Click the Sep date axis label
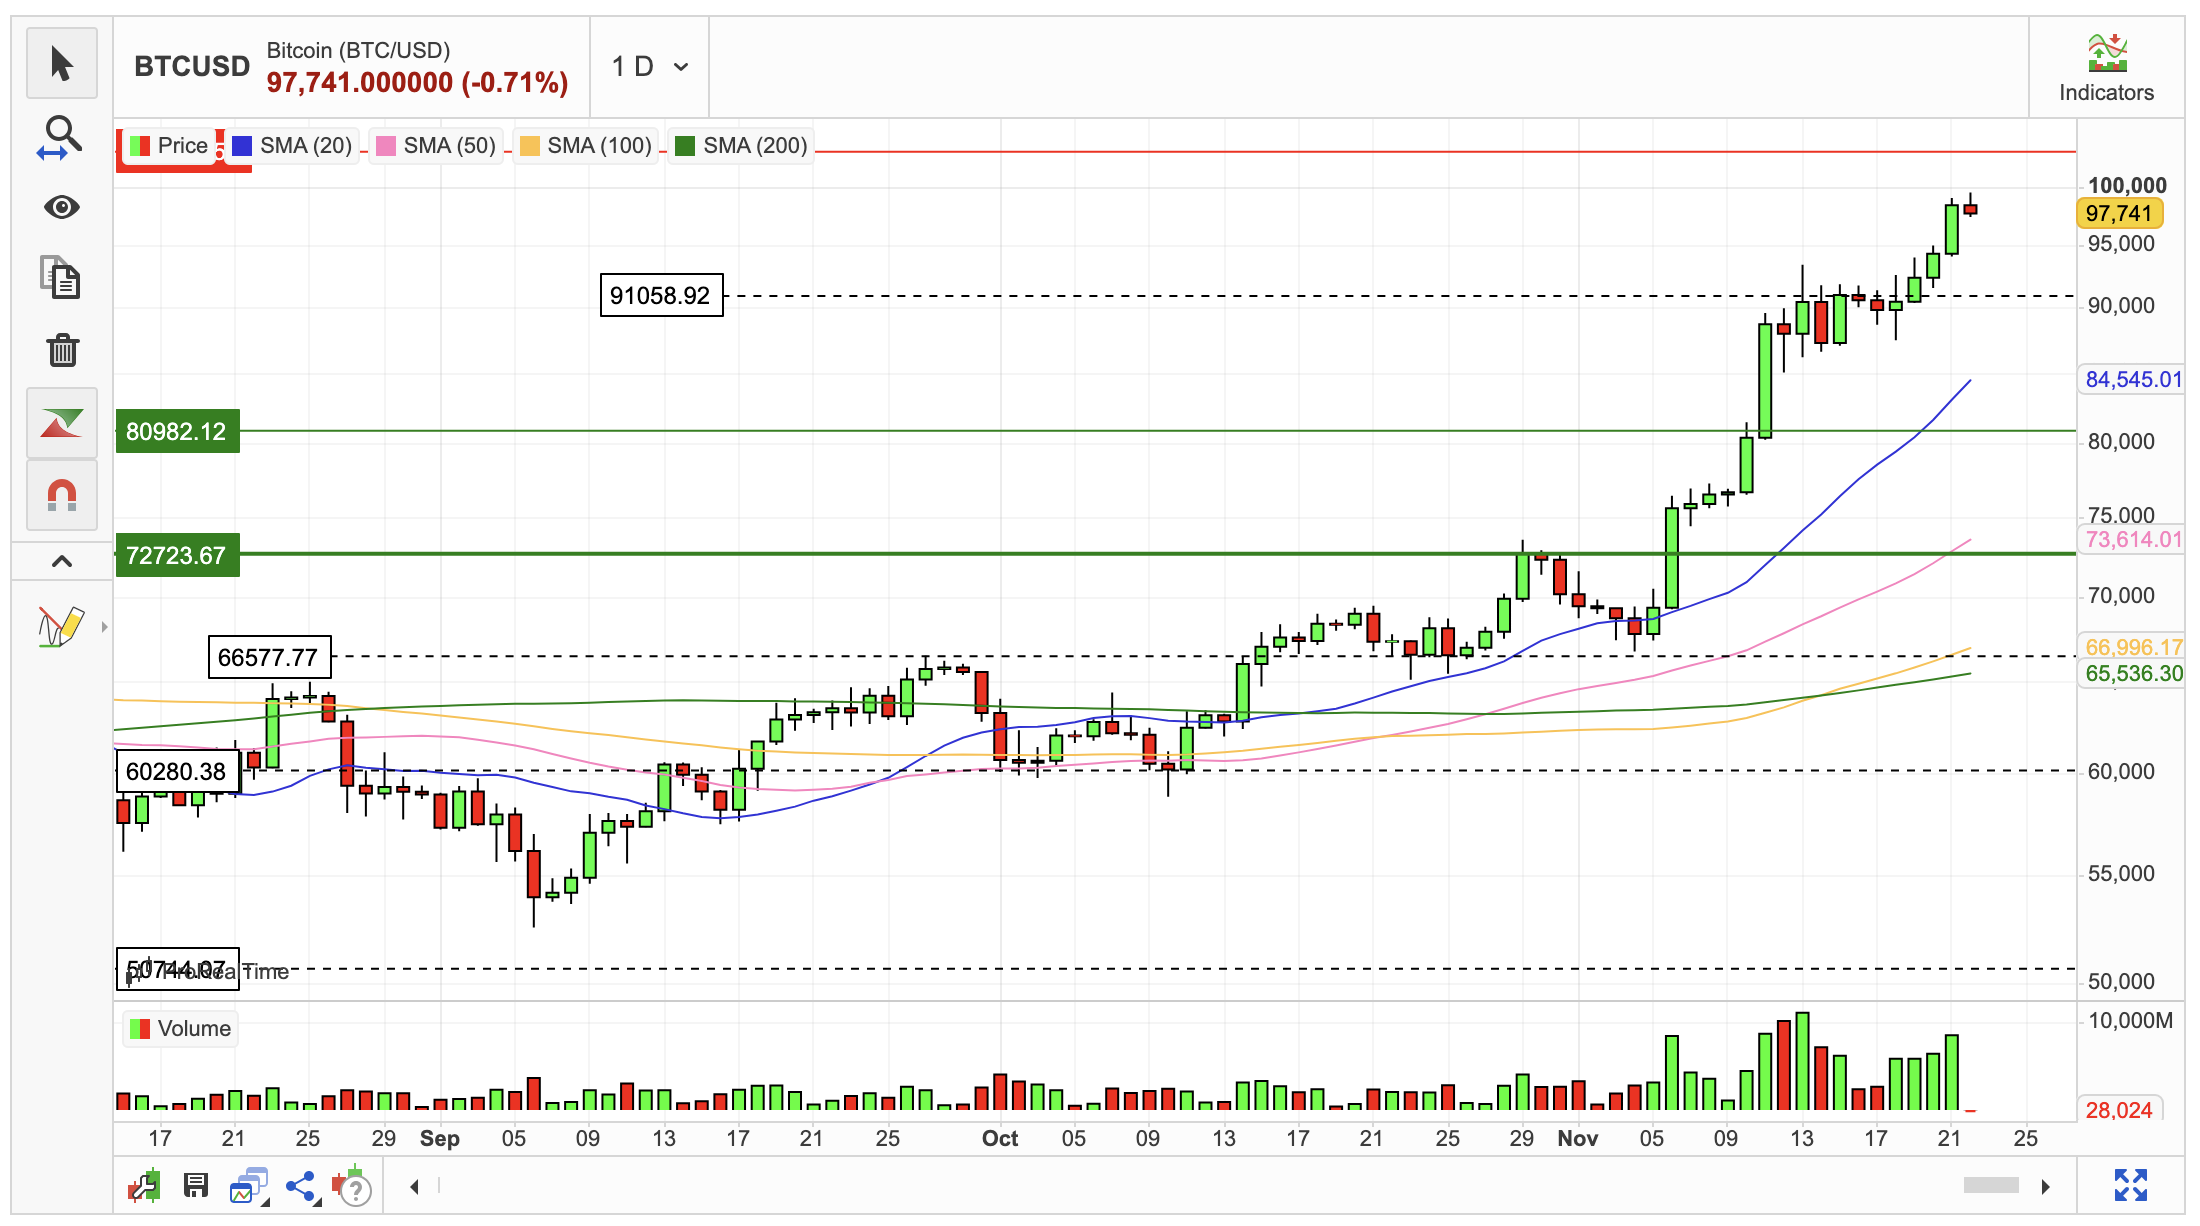Image resolution: width=2200 pixels, height=1226 pixels. pos(440,1138)
